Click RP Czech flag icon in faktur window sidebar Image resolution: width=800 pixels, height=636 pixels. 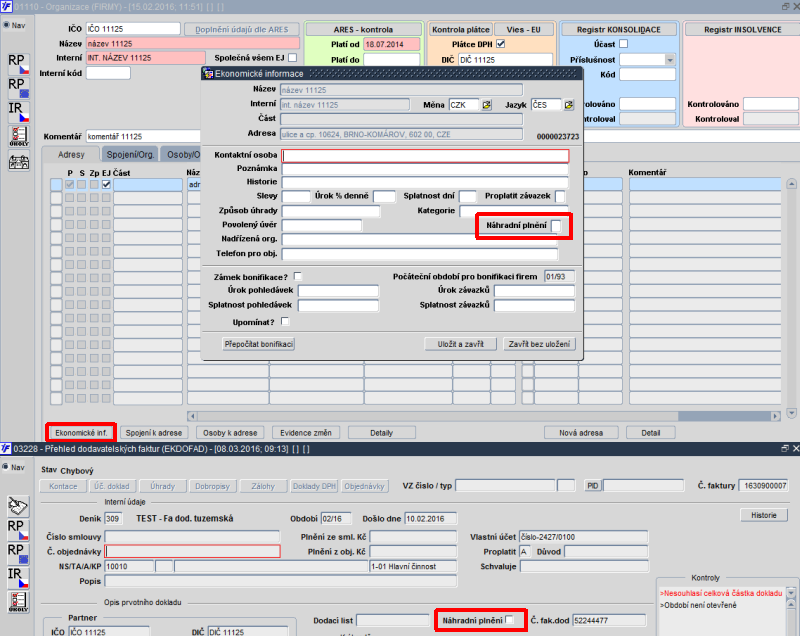tap(18, 530)
